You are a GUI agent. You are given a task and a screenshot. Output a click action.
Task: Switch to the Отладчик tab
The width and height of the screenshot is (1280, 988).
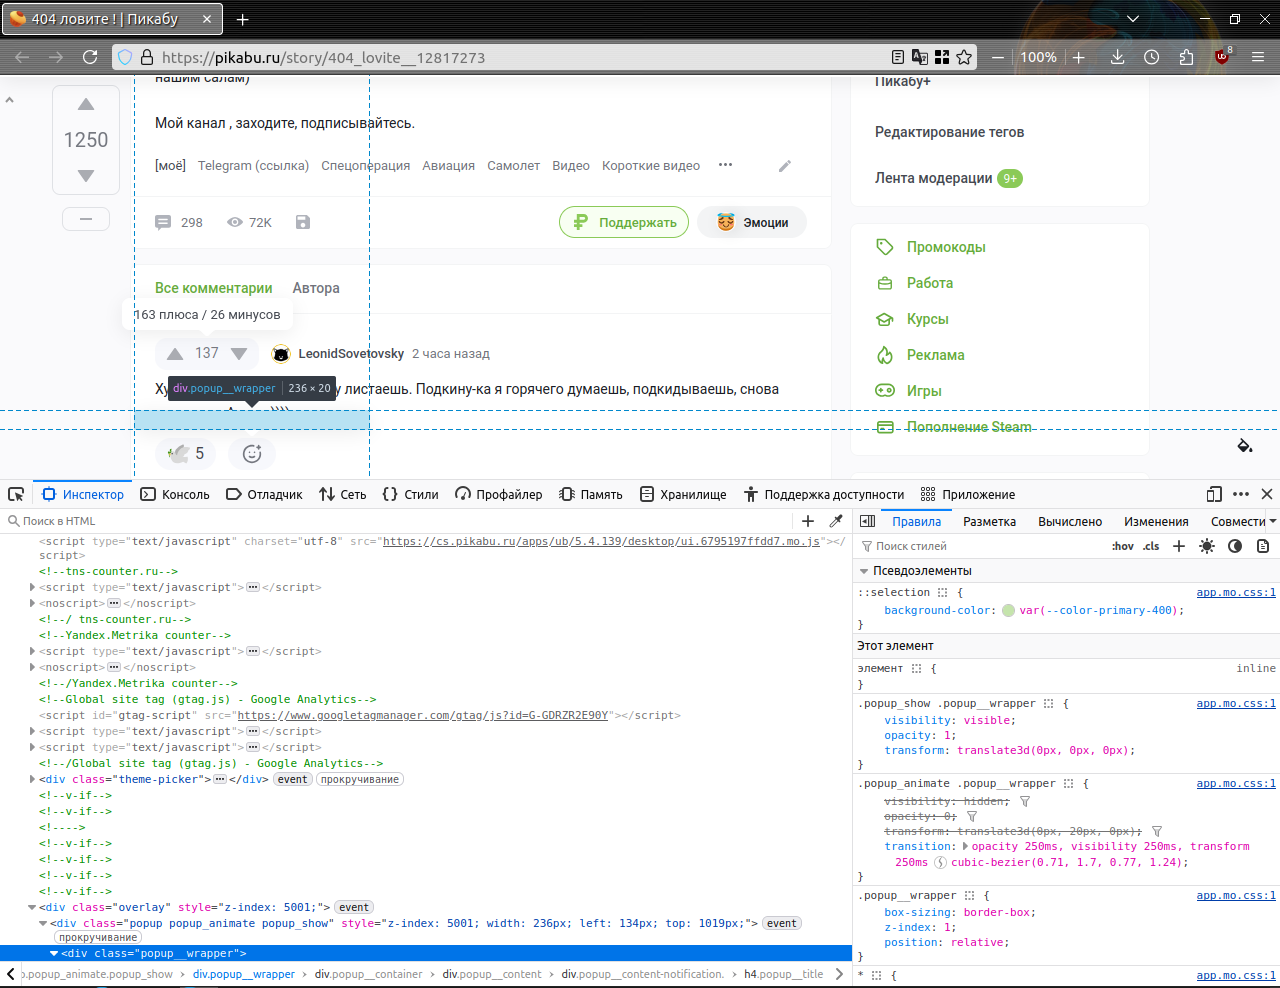(264, 494)
